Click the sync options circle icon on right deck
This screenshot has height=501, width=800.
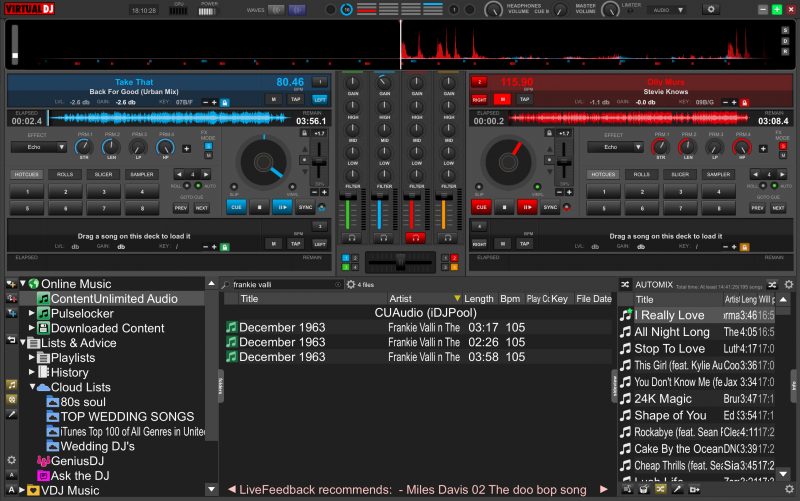tap(566, 208)
